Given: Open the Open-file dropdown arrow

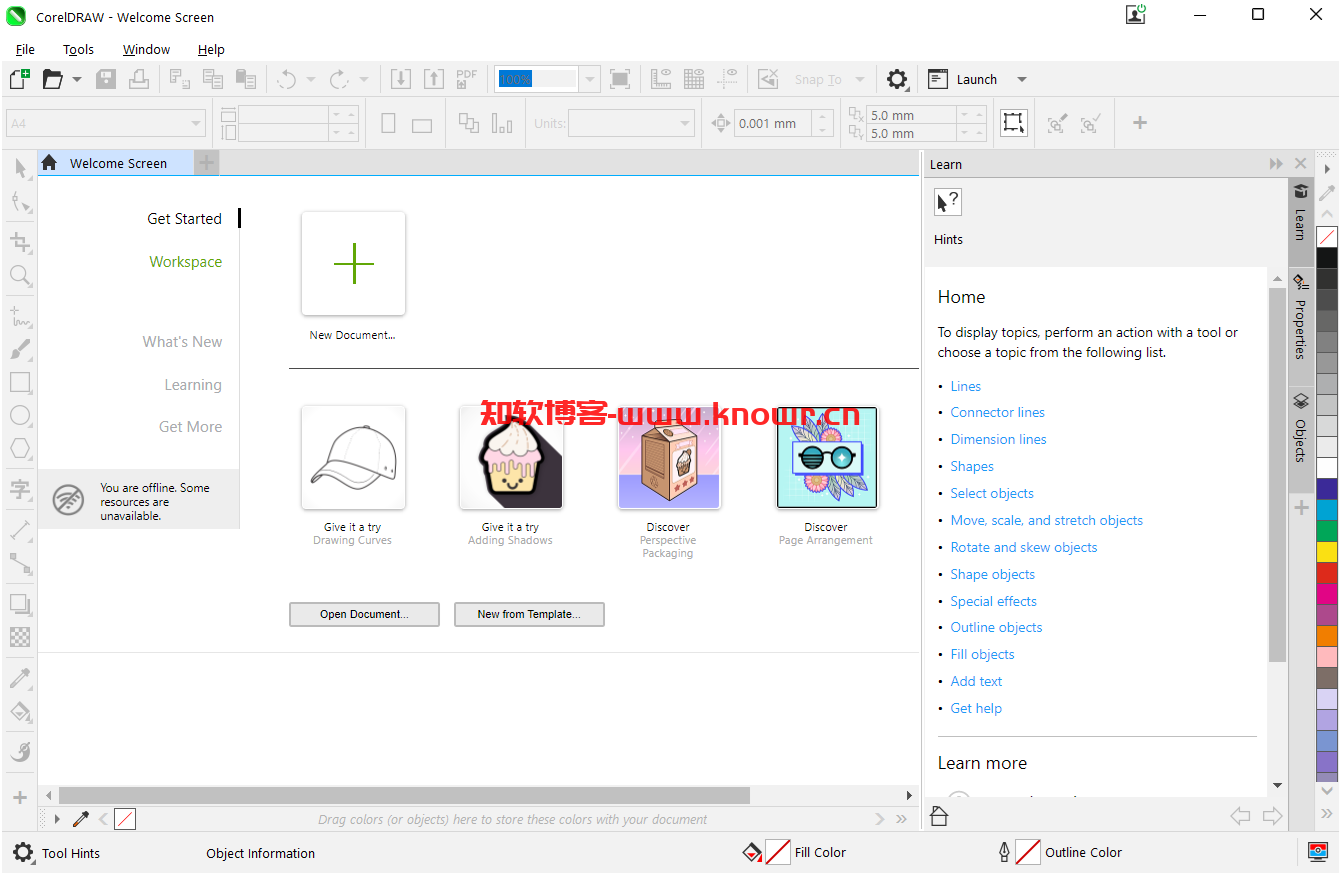Looking at the screenshot, I should 77,79.
